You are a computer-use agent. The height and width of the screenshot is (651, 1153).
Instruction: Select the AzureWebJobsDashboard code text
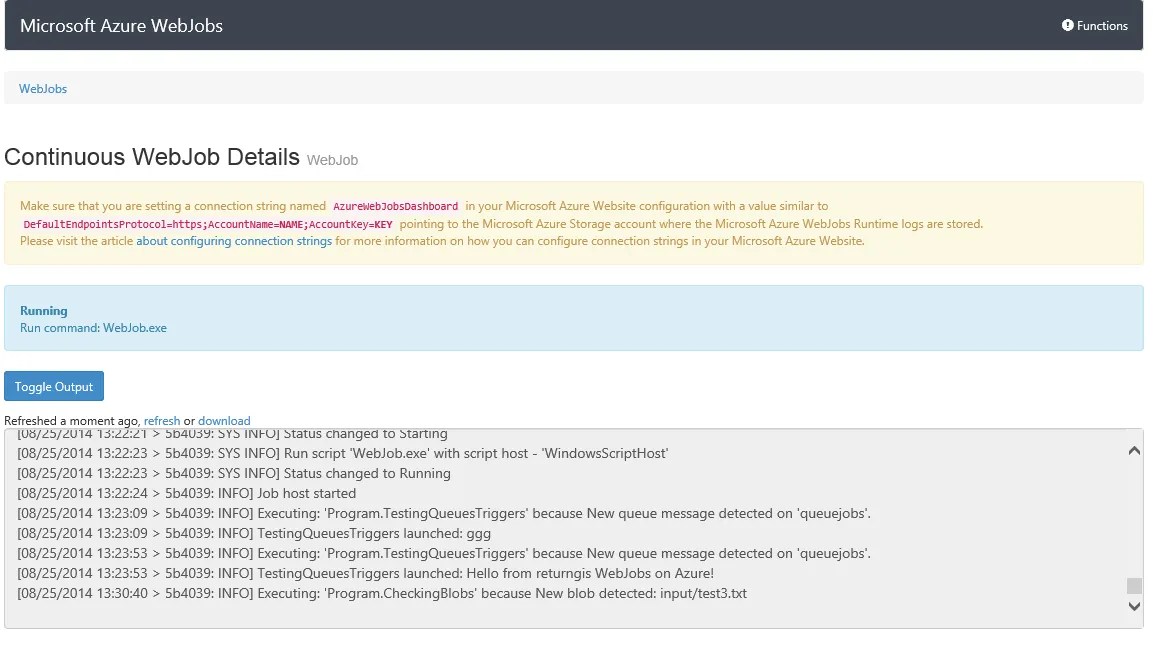pos(396,207)
